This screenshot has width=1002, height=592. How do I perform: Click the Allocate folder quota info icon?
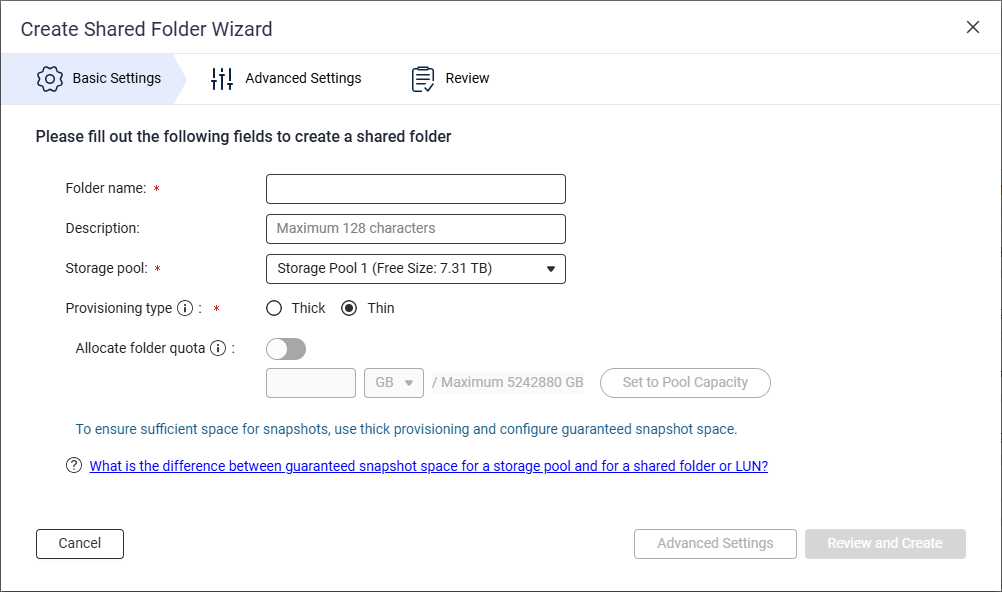pyautogui.click(x=218, y=349)
